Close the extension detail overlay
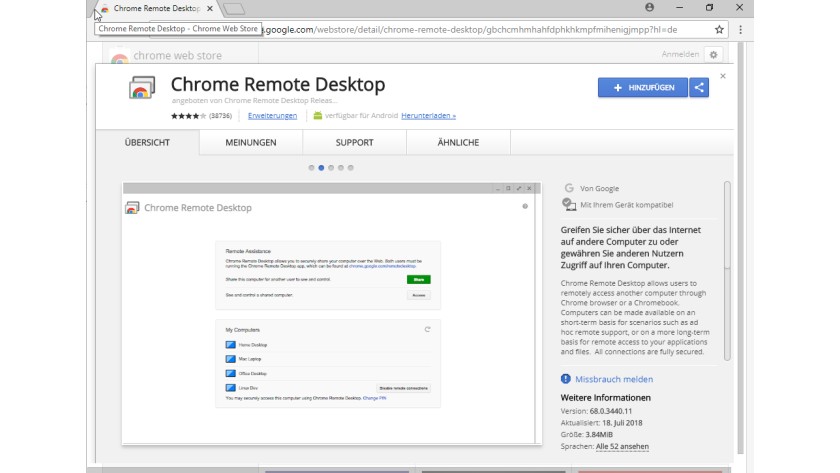The image size is (840, 473). point(723,76)
